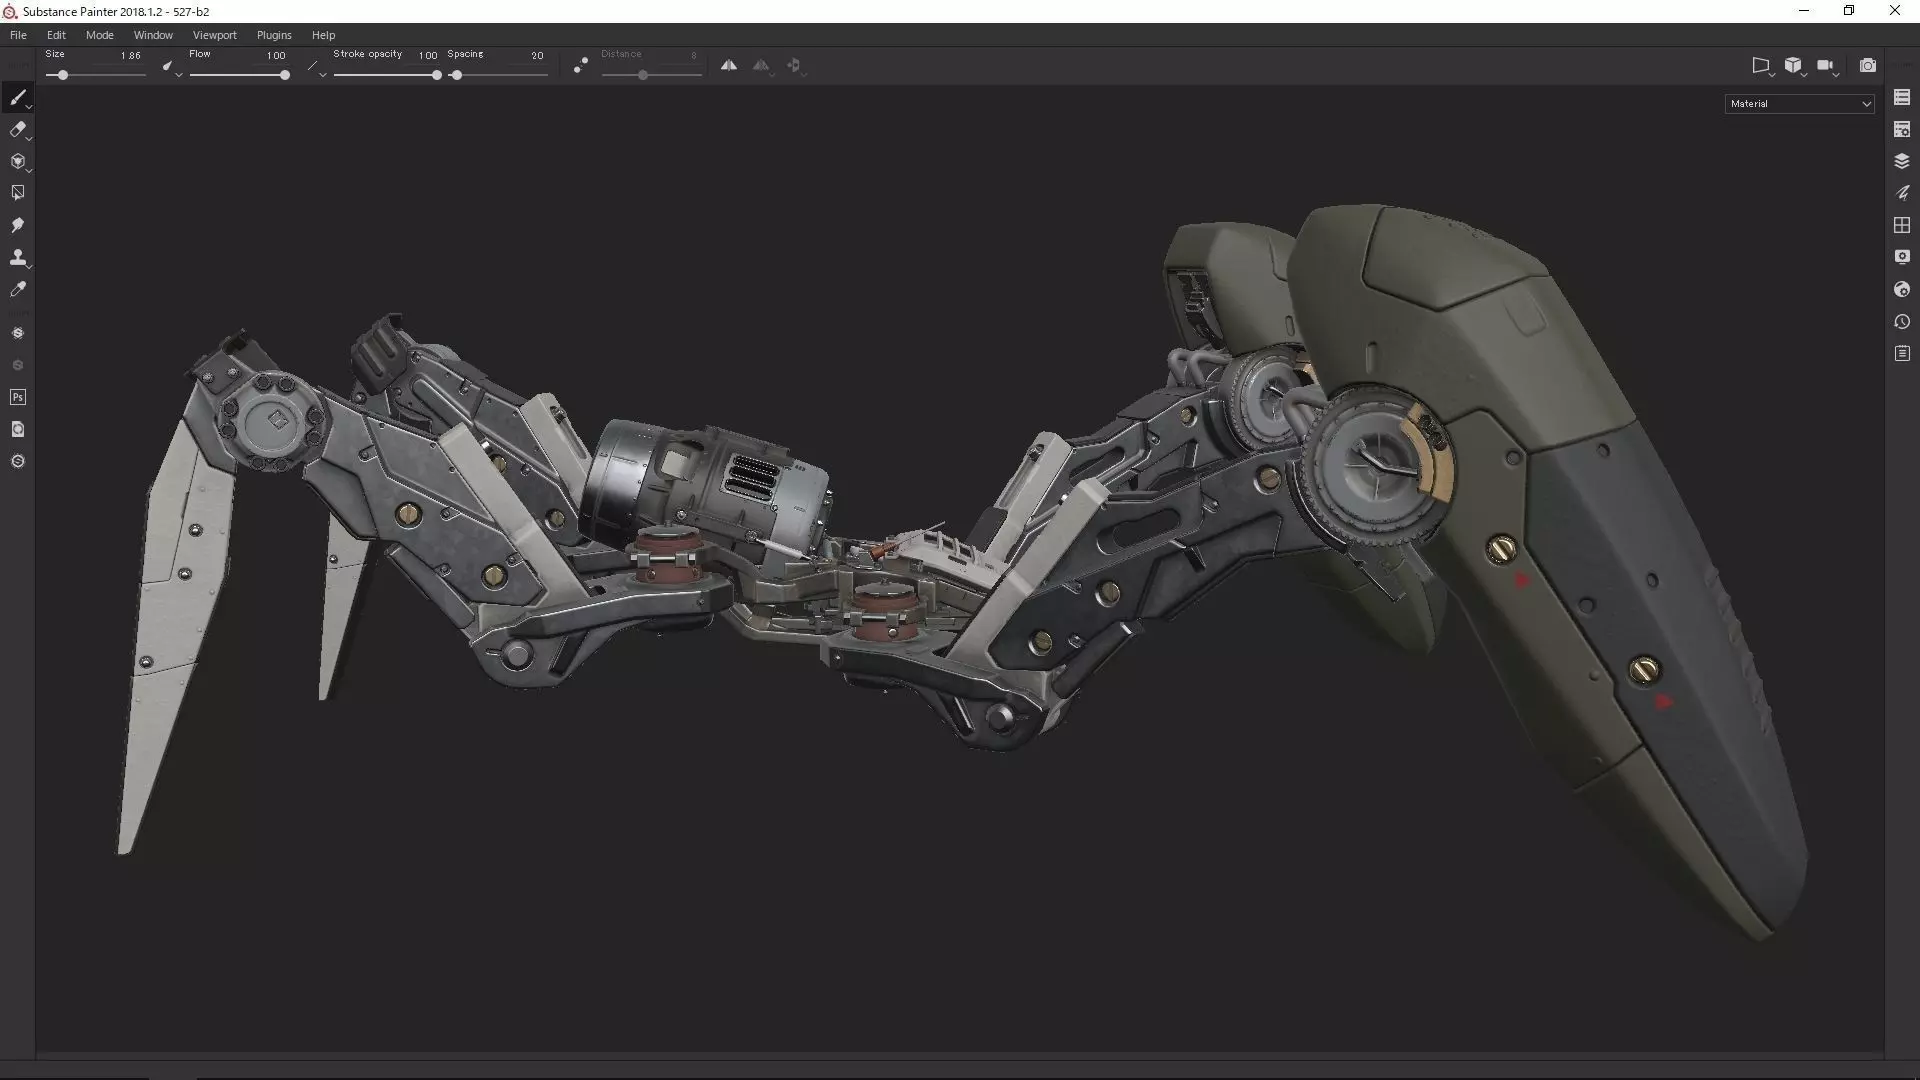1920x1080 pixels.
Task: Open the Log panel
Action: point(1902,354)
